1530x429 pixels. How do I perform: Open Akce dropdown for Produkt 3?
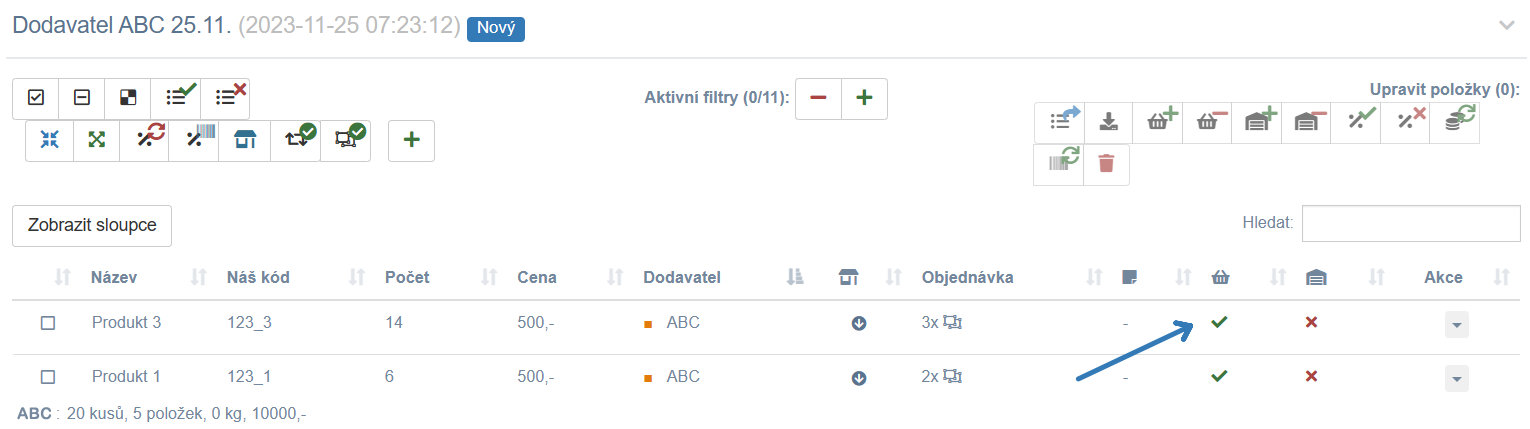[1457, 324]
